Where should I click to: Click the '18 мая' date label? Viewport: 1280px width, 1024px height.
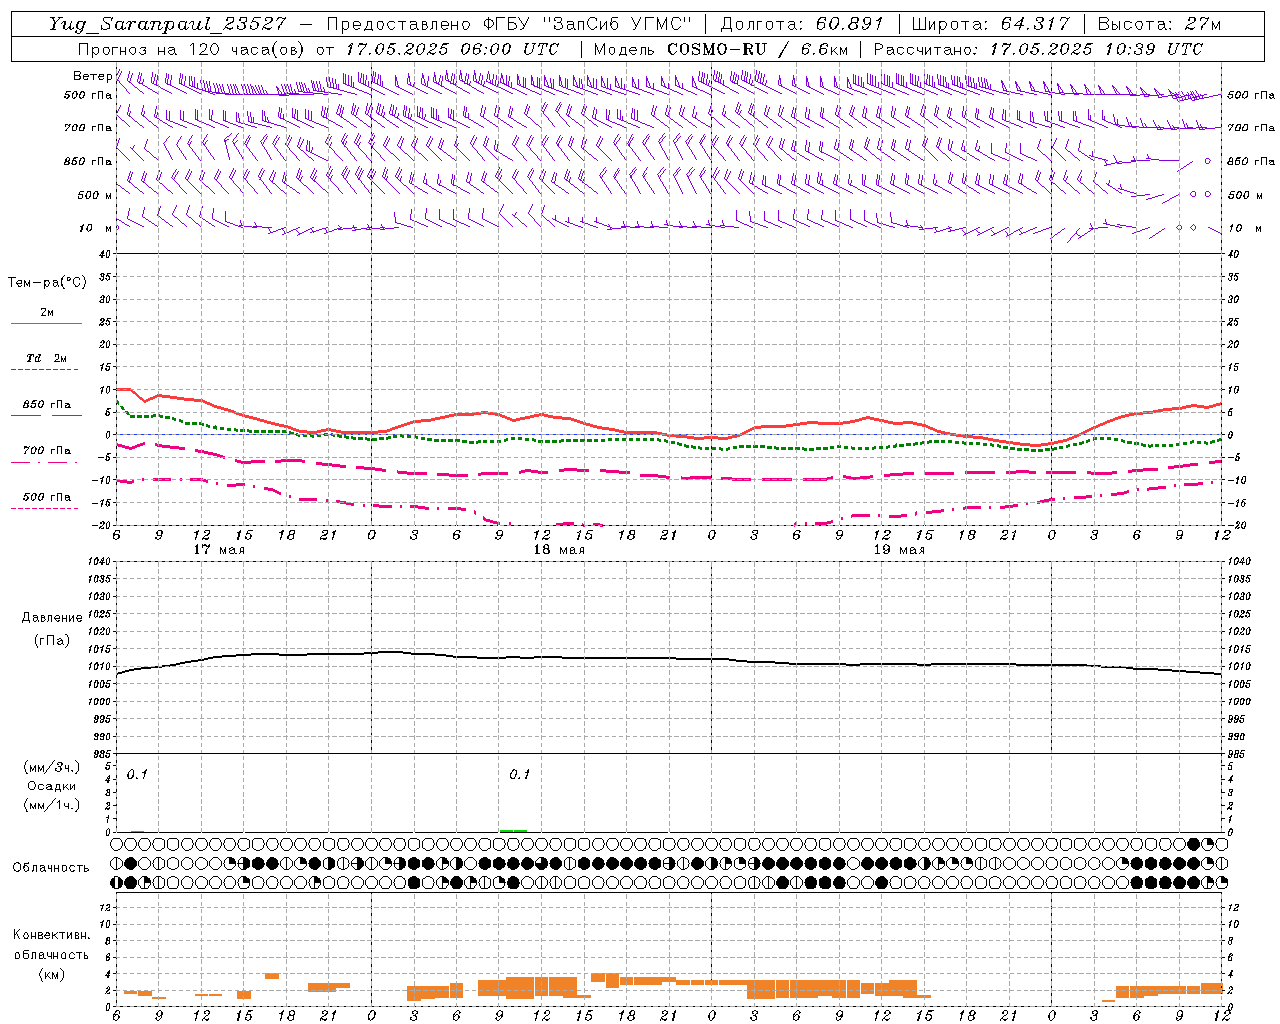pyautogui.click(x=559, y=550)
